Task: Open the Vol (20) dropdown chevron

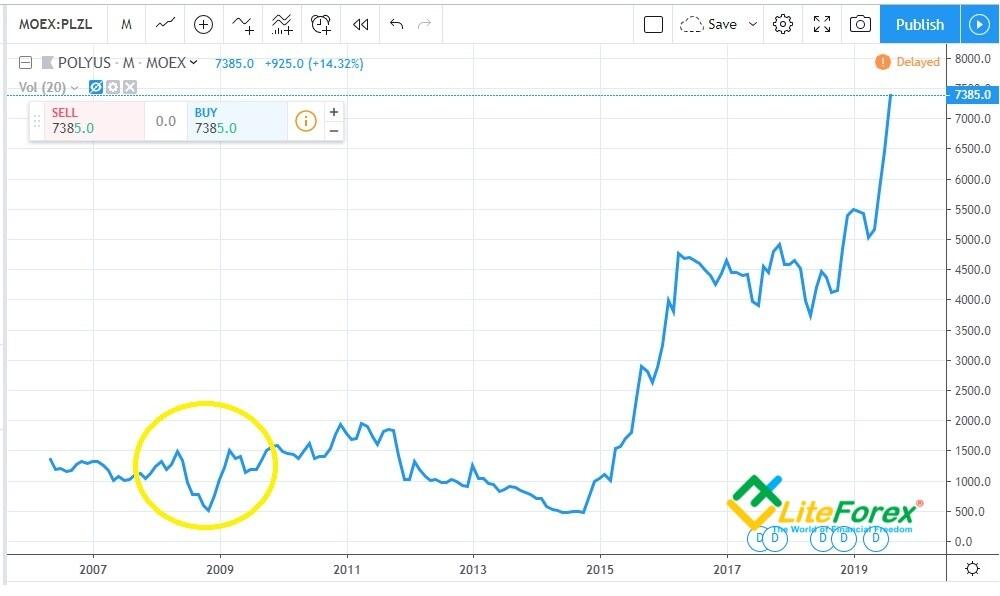Action: pos(74,87)
